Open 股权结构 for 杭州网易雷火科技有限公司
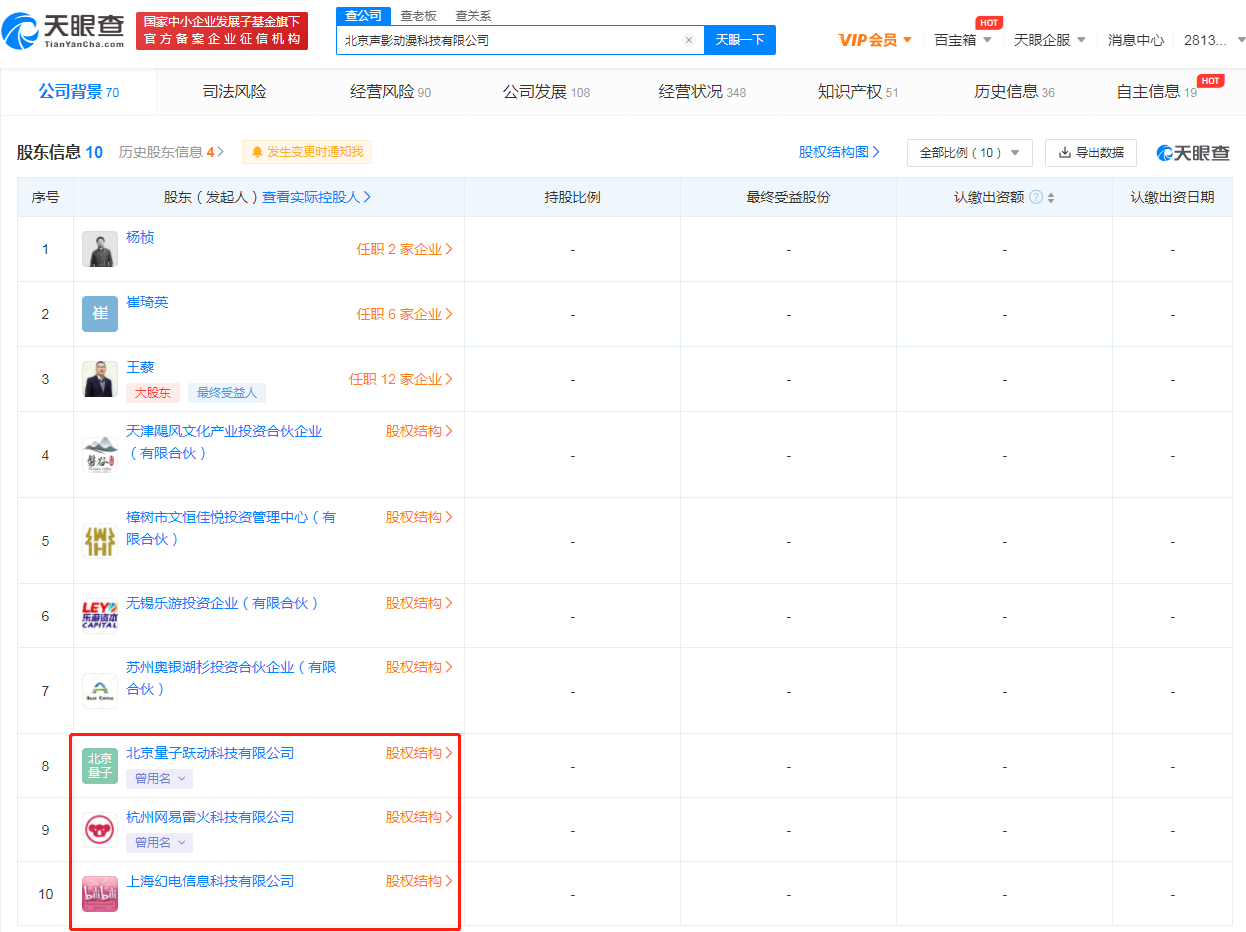This screenshot has width=1246, height=932. pyautogui.click(x=420, y=817)
